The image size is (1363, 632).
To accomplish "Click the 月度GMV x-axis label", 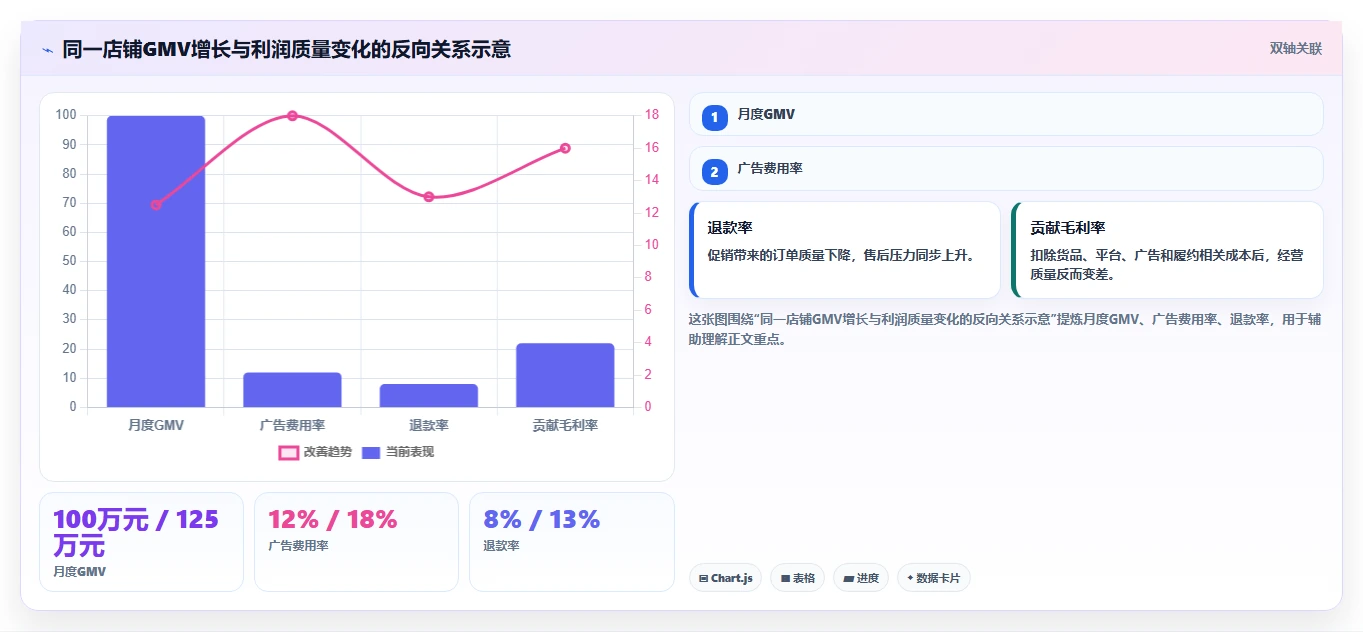I will [156, 425].
